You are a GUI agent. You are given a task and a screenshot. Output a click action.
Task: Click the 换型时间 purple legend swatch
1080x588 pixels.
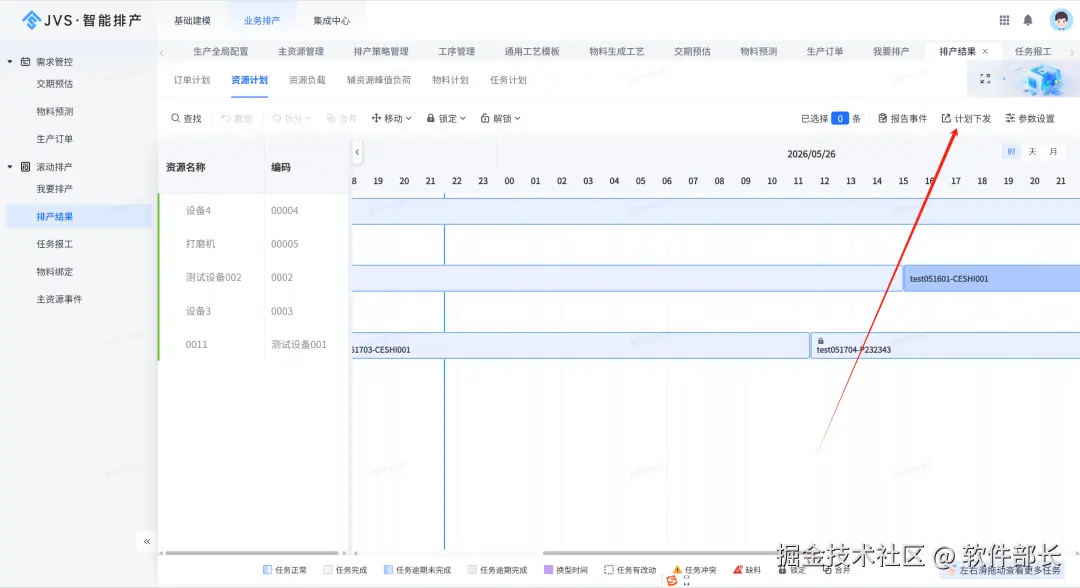pyautogui.click(x=548, y=569)
